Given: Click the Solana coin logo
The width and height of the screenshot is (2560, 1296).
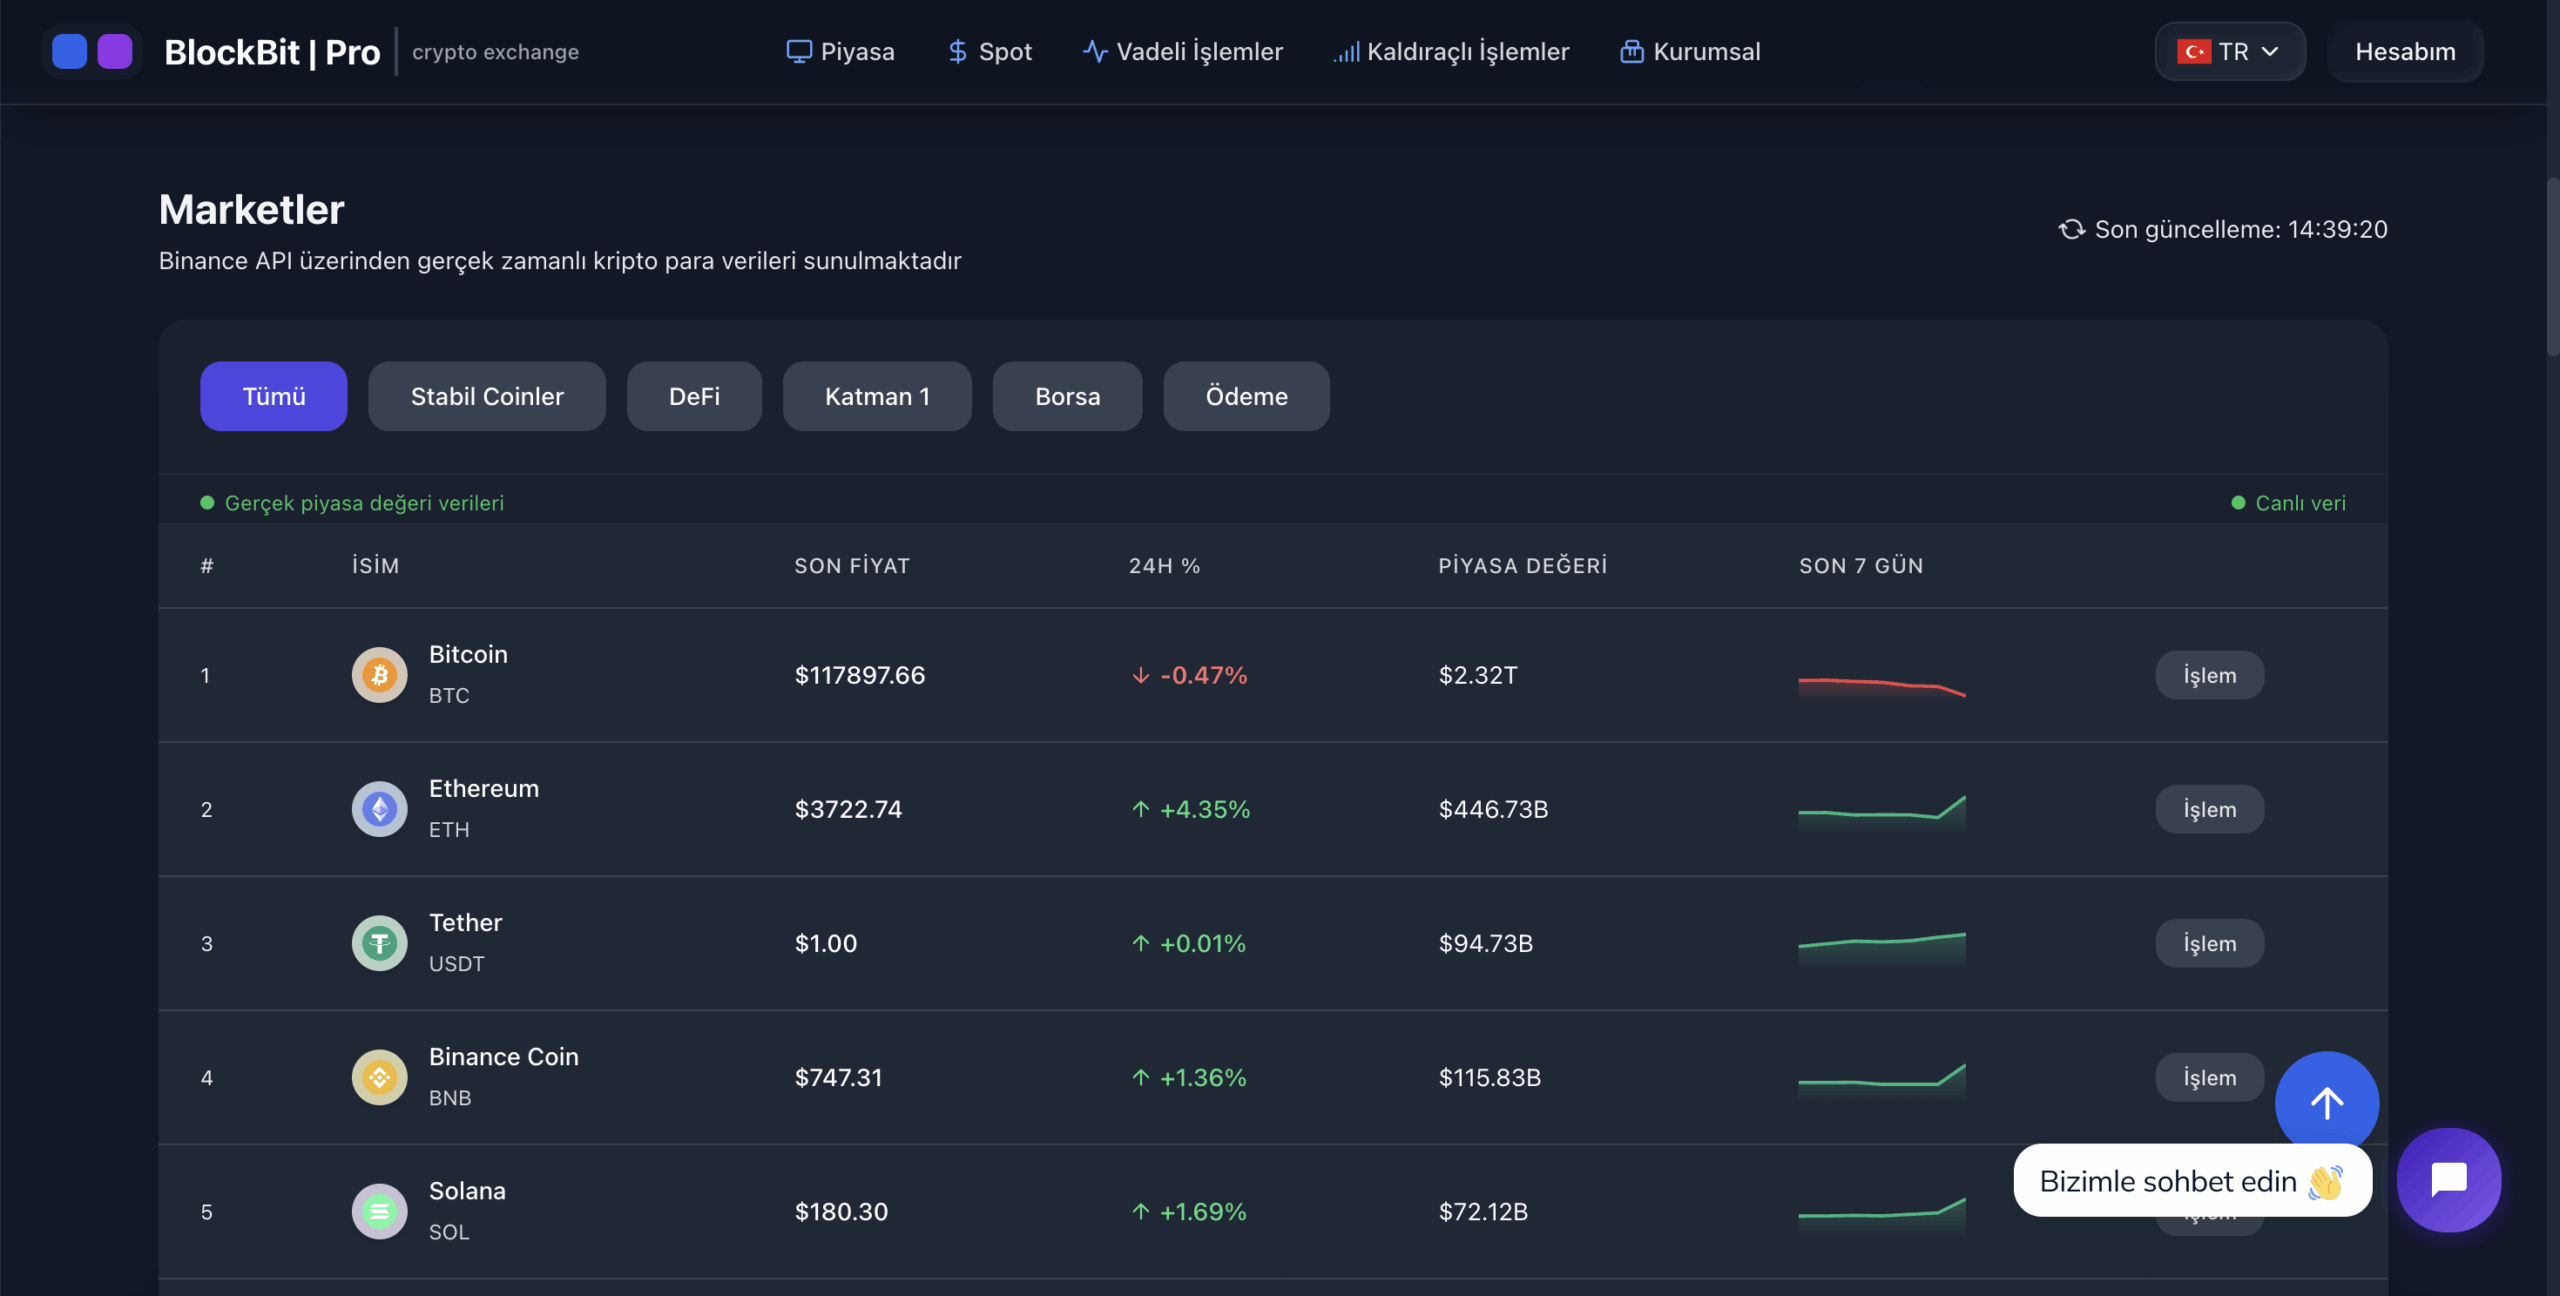Looking at the screenshot, I should pos(379,1211).
